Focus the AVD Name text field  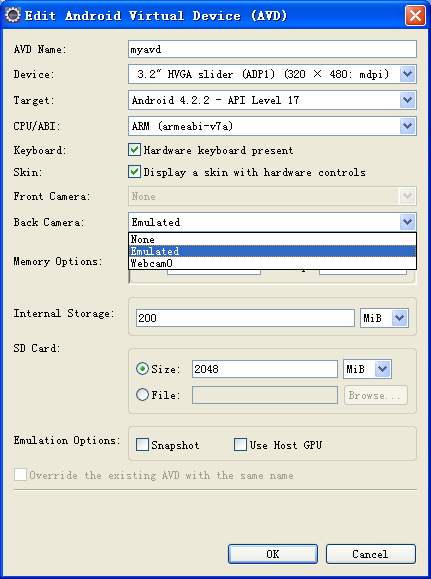(273, 49)
